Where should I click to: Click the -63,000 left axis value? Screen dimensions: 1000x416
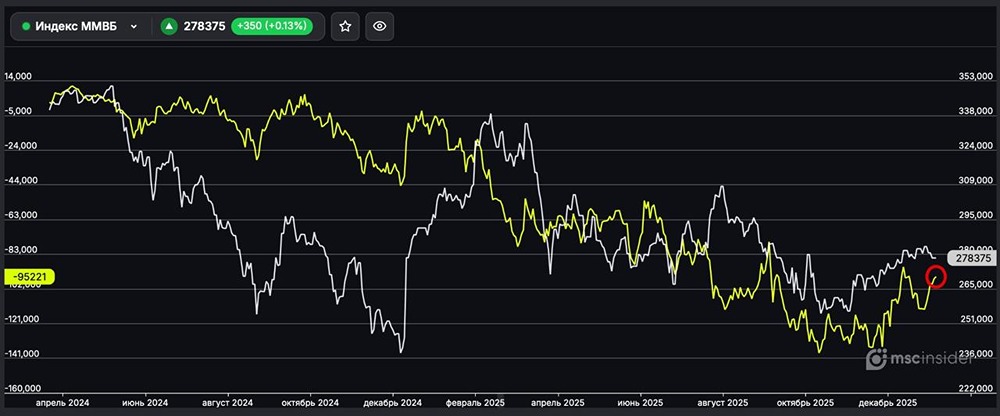[20, 215]
